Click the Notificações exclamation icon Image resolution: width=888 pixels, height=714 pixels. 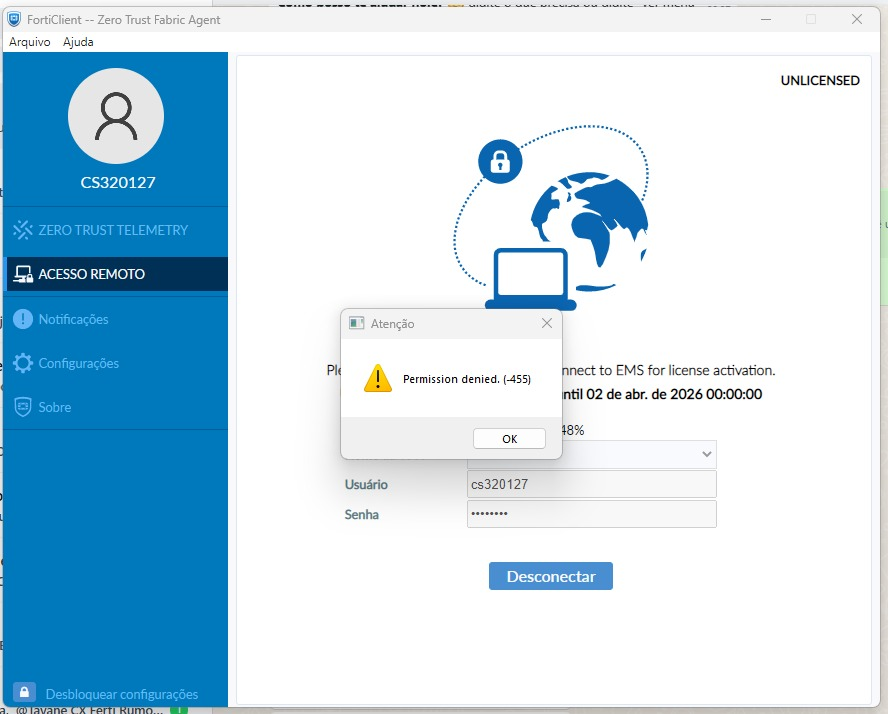pos(23,319)
